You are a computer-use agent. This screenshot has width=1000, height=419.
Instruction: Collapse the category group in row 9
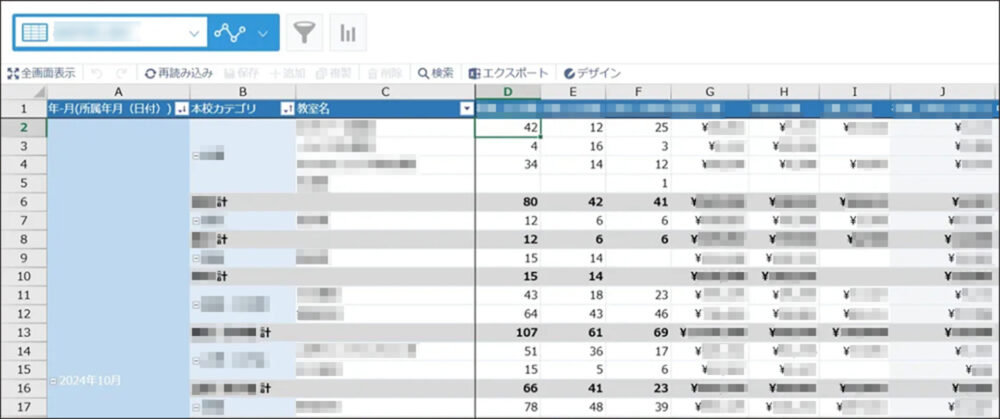coord(195,258)
